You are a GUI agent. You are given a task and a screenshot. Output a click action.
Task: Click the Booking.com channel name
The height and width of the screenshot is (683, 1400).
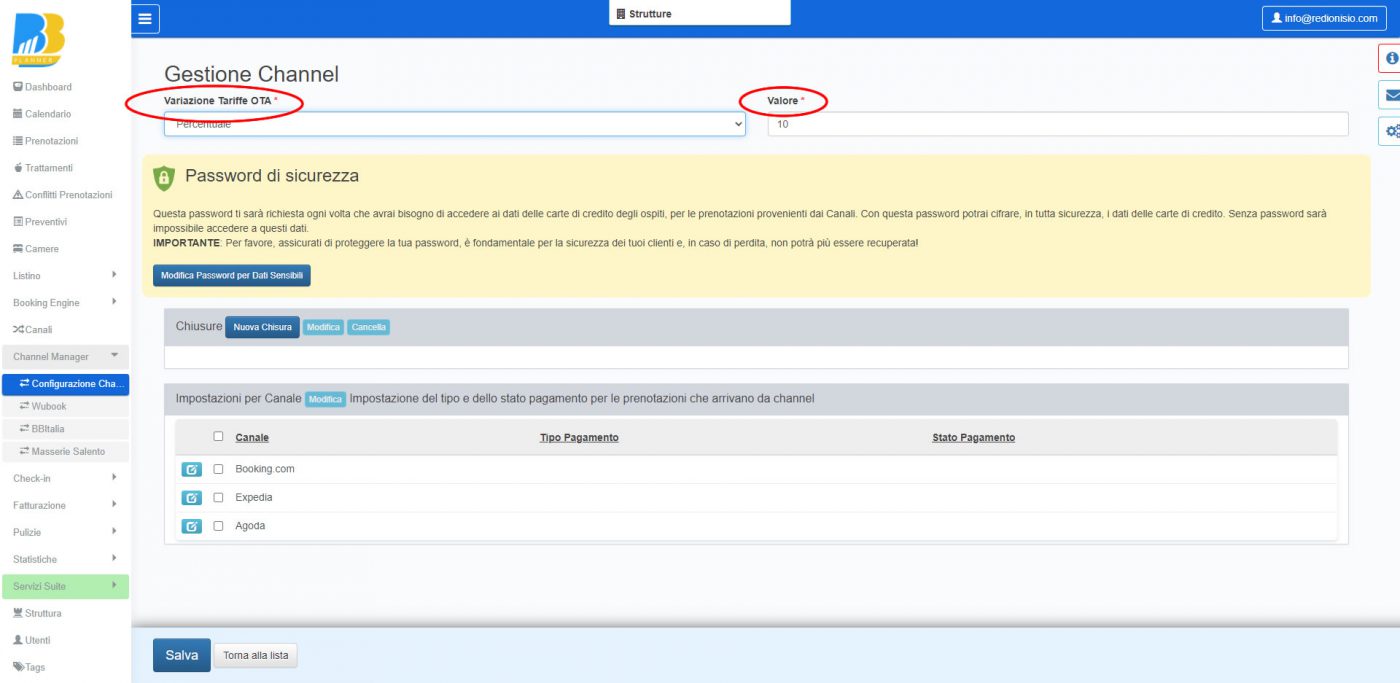265,469
